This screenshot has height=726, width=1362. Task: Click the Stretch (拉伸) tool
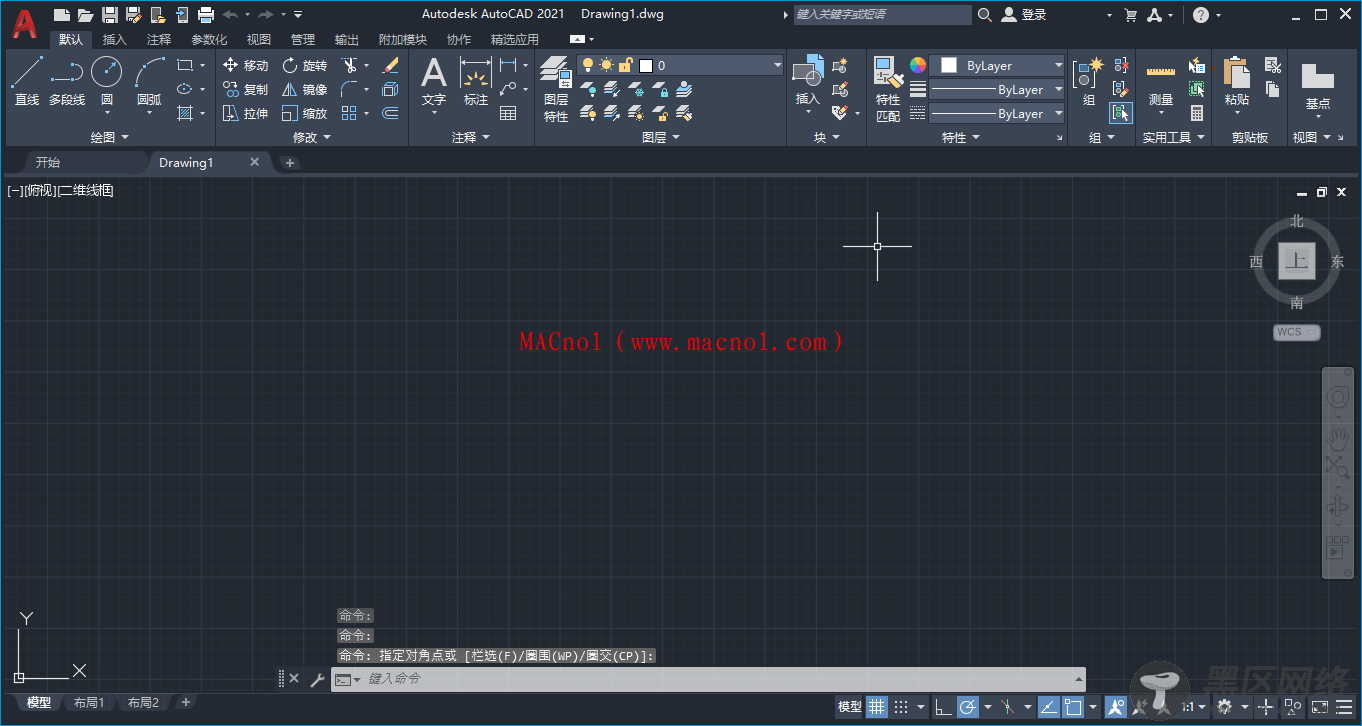click(245, 113)
